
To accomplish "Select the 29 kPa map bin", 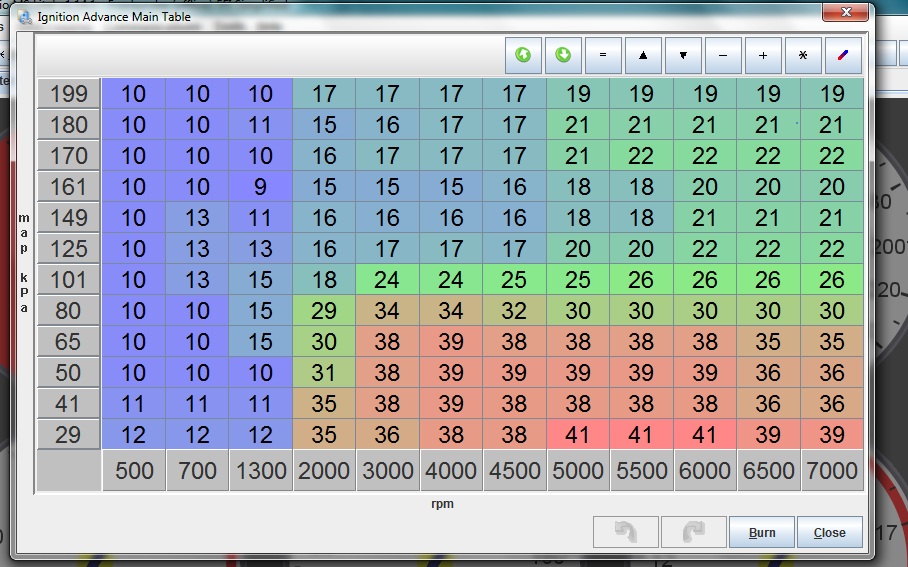I will [x=68, y=434].
